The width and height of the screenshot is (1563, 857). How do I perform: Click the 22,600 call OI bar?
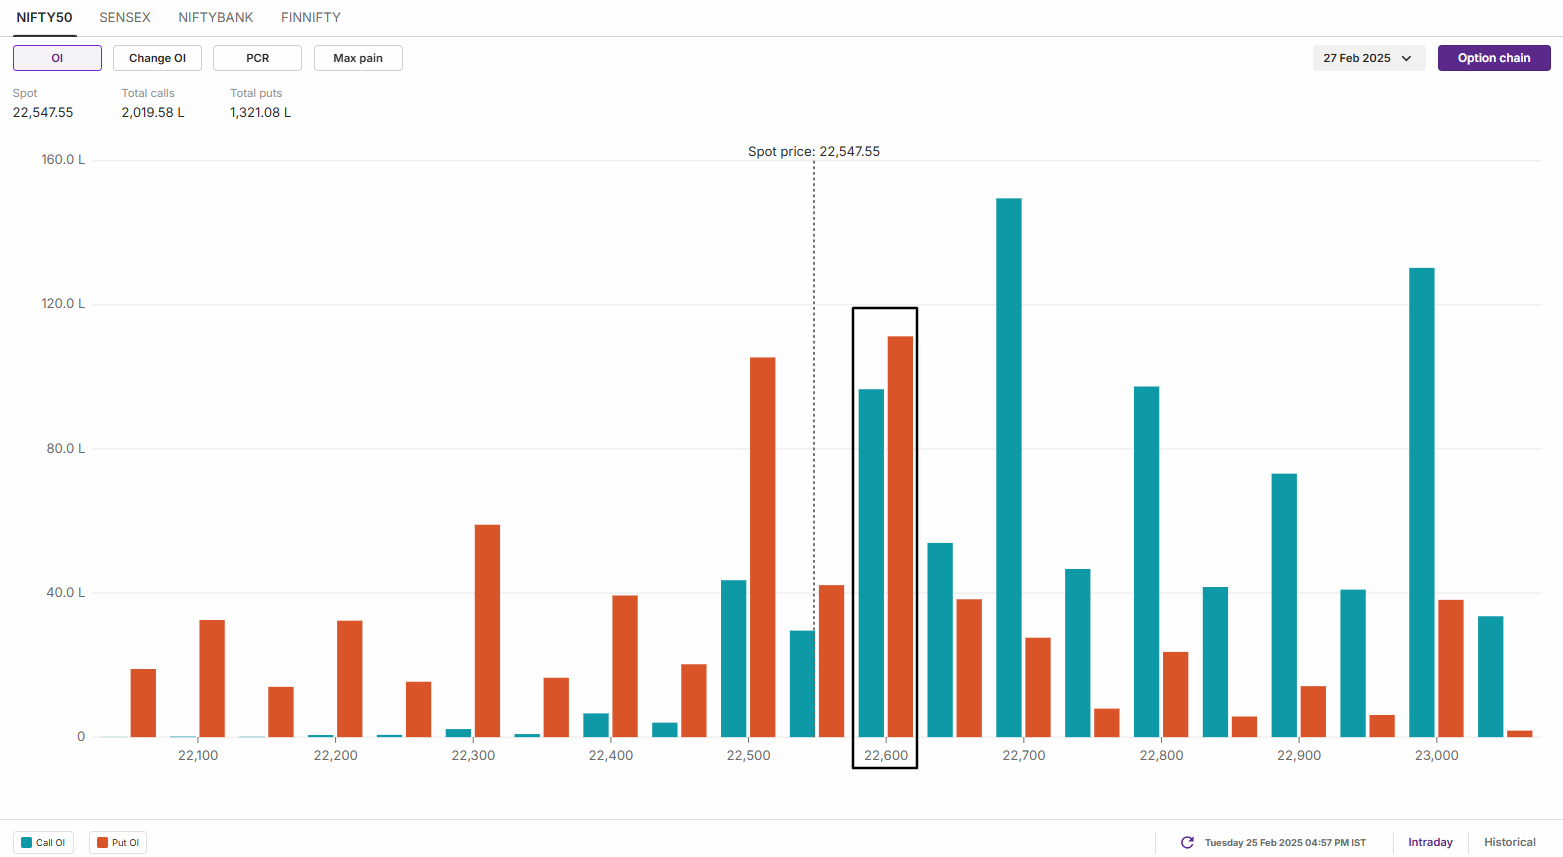871,563
